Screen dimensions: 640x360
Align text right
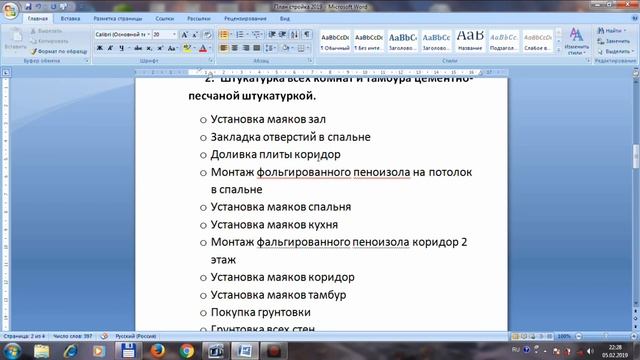246,48
